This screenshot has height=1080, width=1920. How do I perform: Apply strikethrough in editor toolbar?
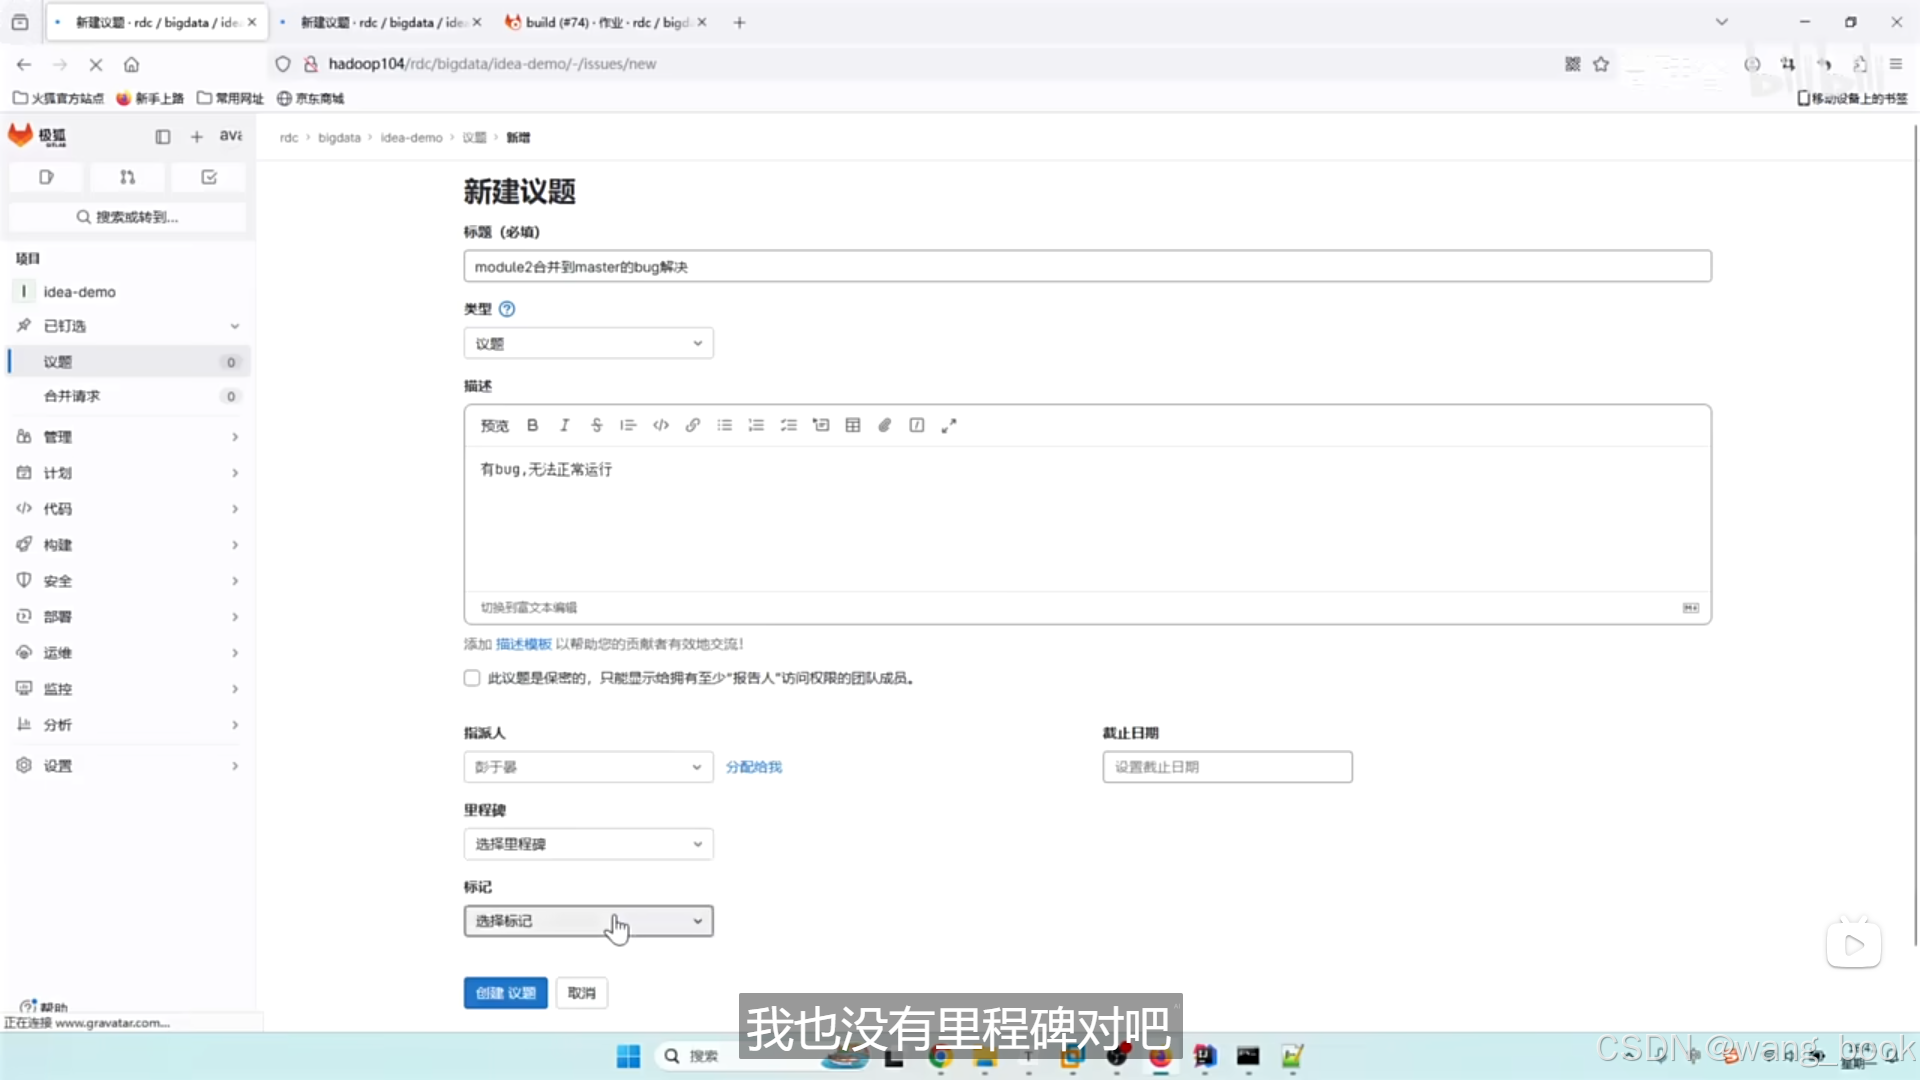(x=597, y=425)
